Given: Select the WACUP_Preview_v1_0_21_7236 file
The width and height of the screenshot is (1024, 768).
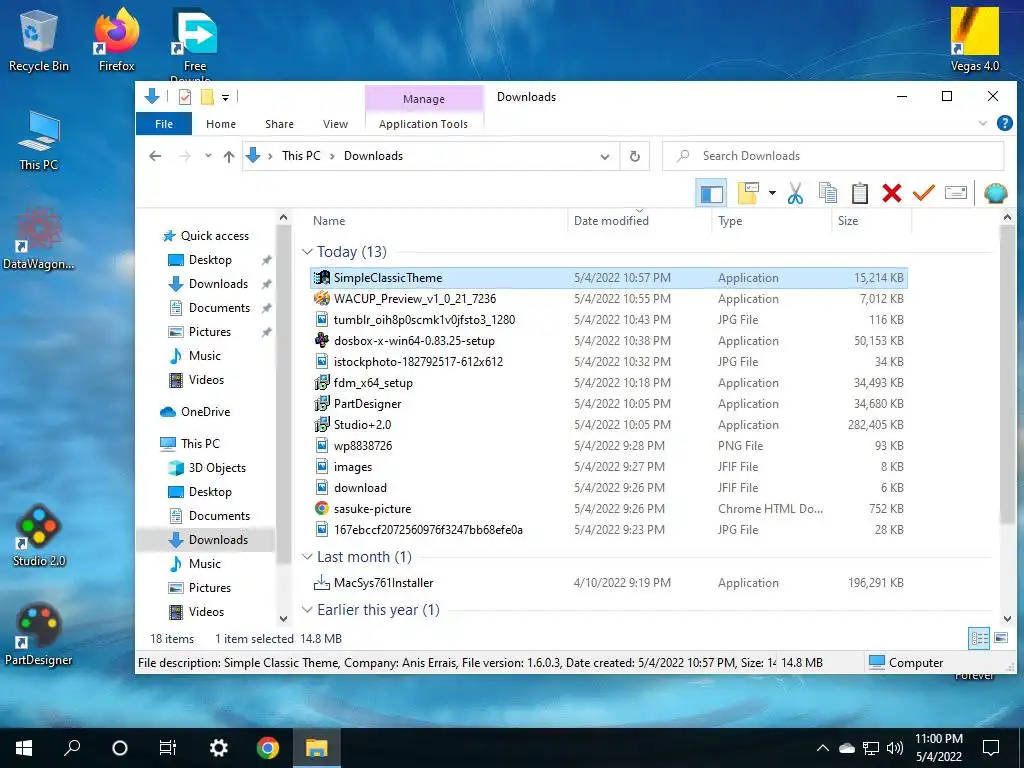Looking at the screenshot, I should pos(609,299).
